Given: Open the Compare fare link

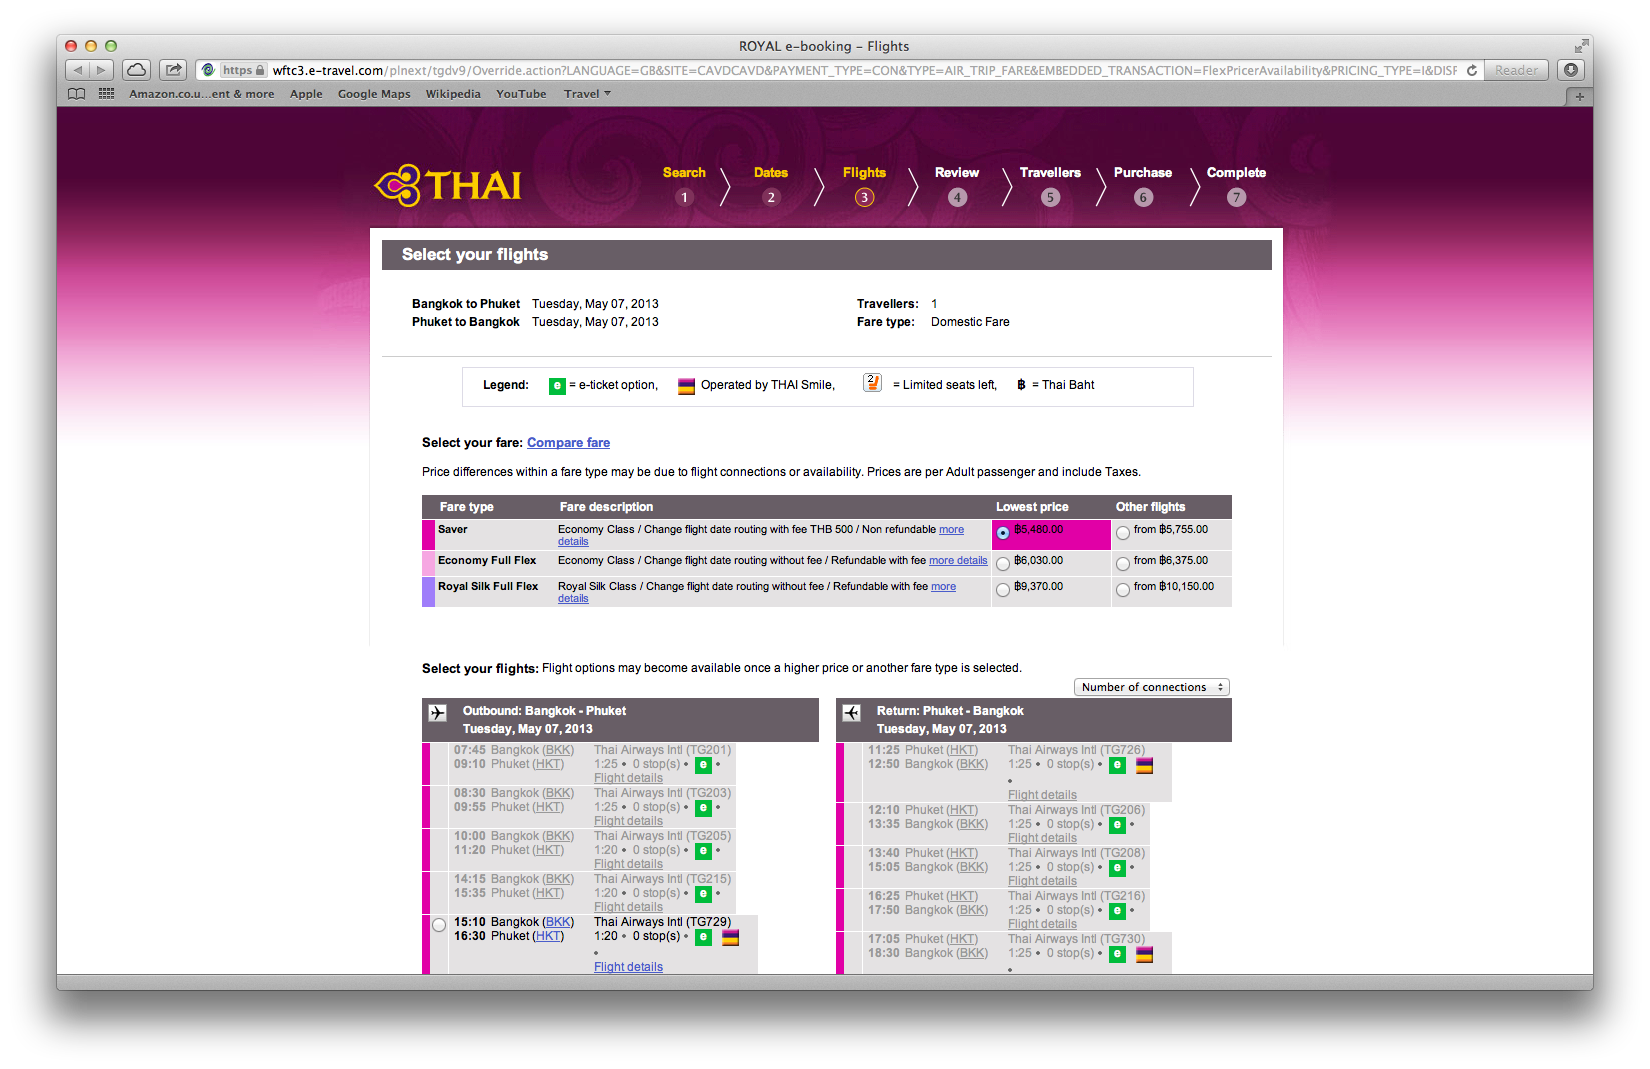Looking at the screenshot, I should (568, 443).
